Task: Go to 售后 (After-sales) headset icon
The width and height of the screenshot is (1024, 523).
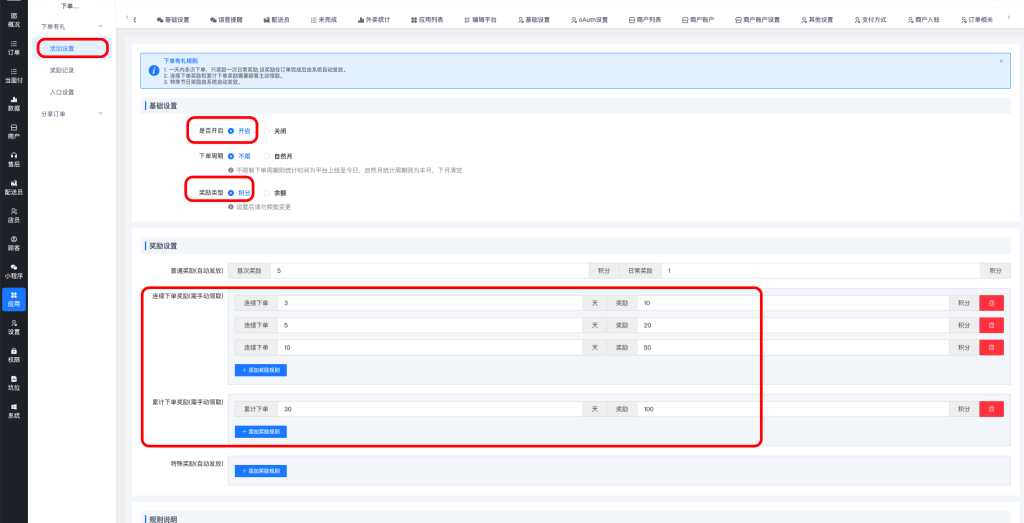Action: point(14,159)
